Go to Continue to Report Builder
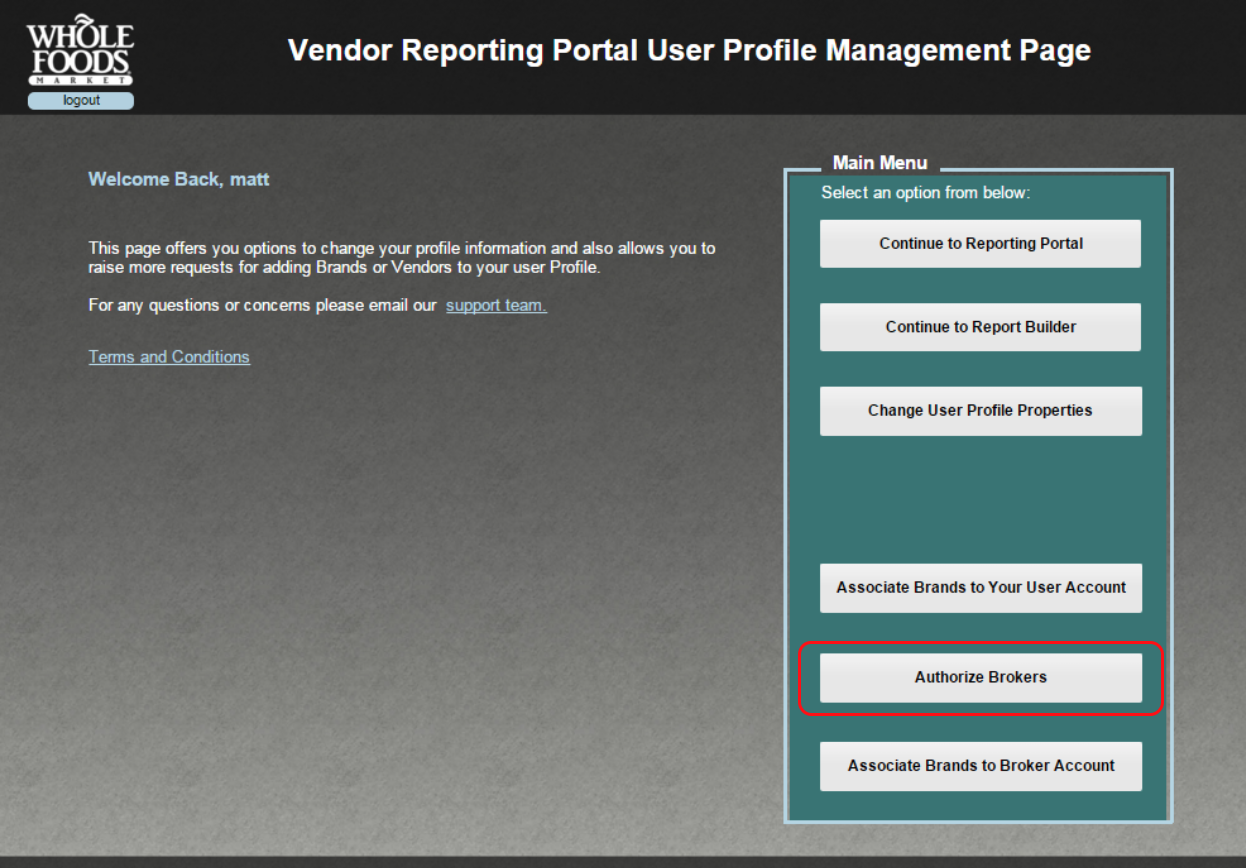This screenshot has height=868, width=1246. 980,327
